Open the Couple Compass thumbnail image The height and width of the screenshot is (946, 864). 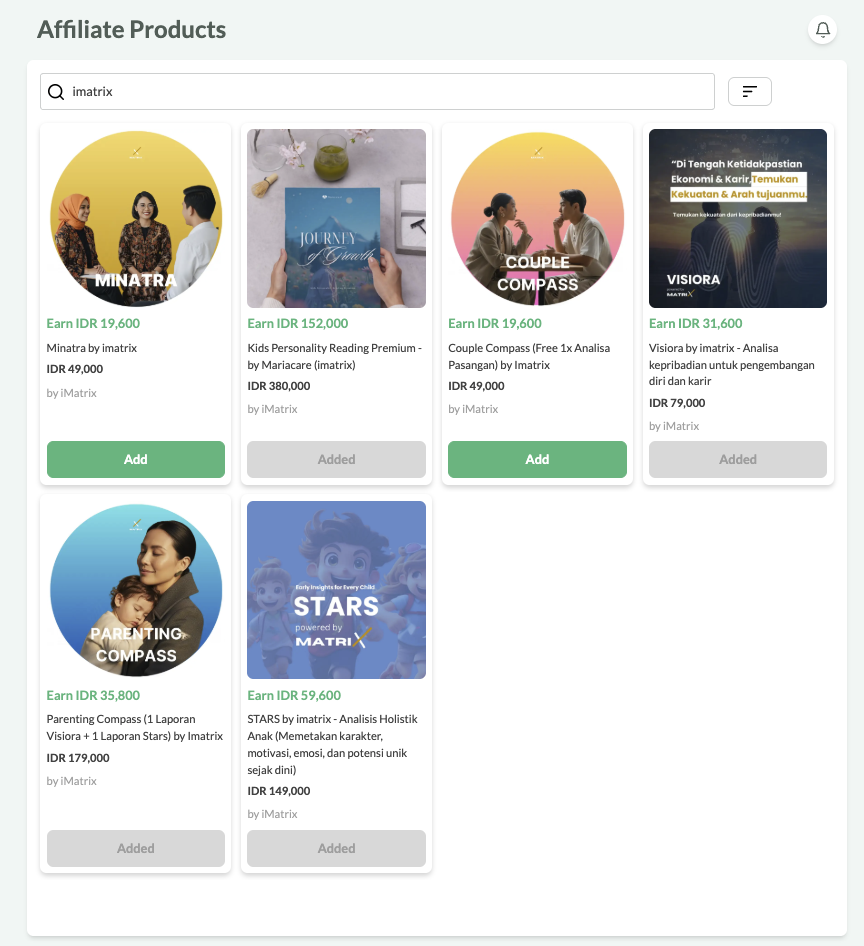click(x=537, y=218)
